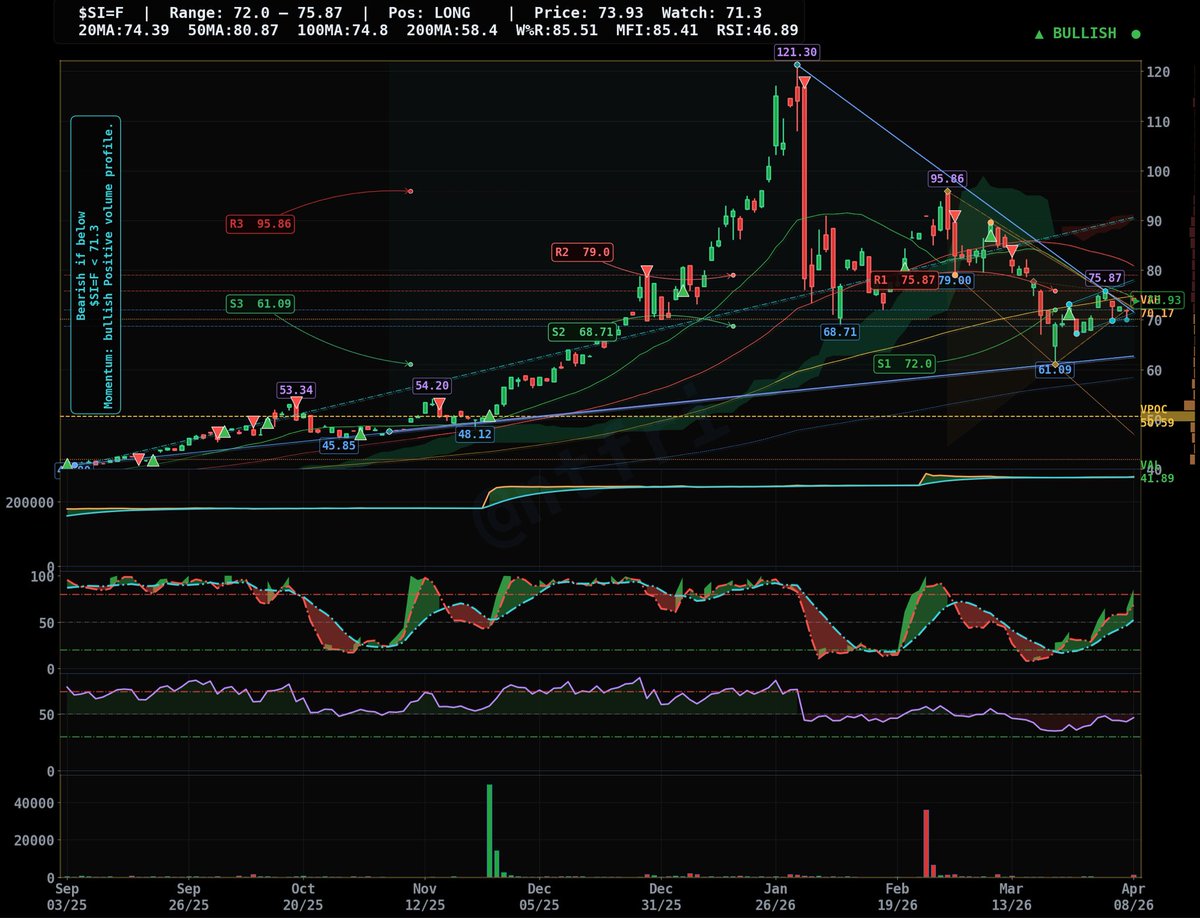
Task: Click the S1 72.0 support label
Action: [902, 364]
